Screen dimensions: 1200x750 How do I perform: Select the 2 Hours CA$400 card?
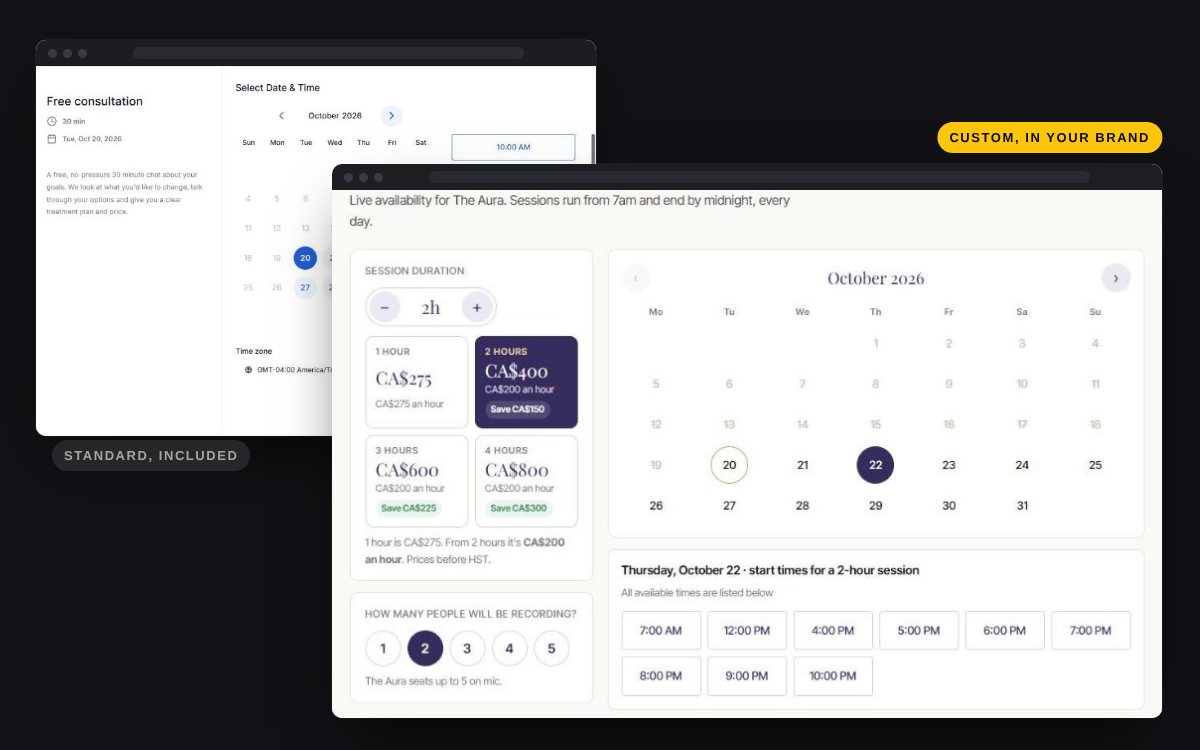click(x=526, y=382)
